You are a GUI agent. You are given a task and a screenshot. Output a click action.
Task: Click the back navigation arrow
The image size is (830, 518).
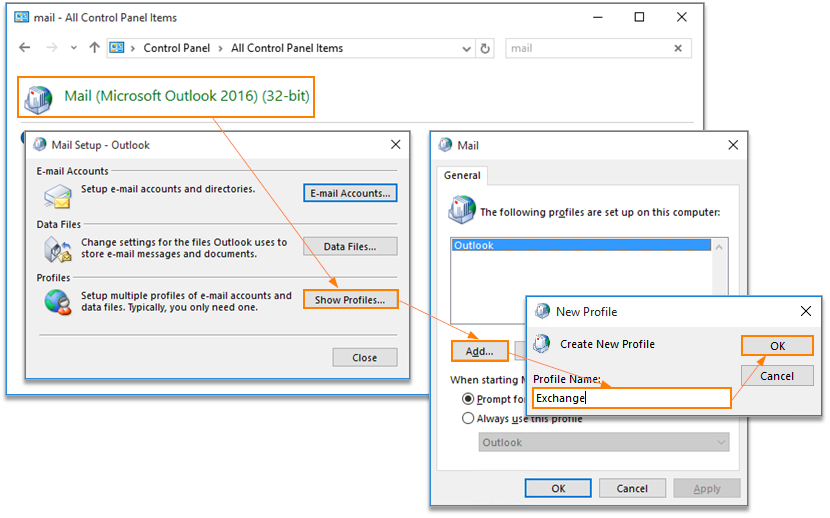[x=25, y=48]
